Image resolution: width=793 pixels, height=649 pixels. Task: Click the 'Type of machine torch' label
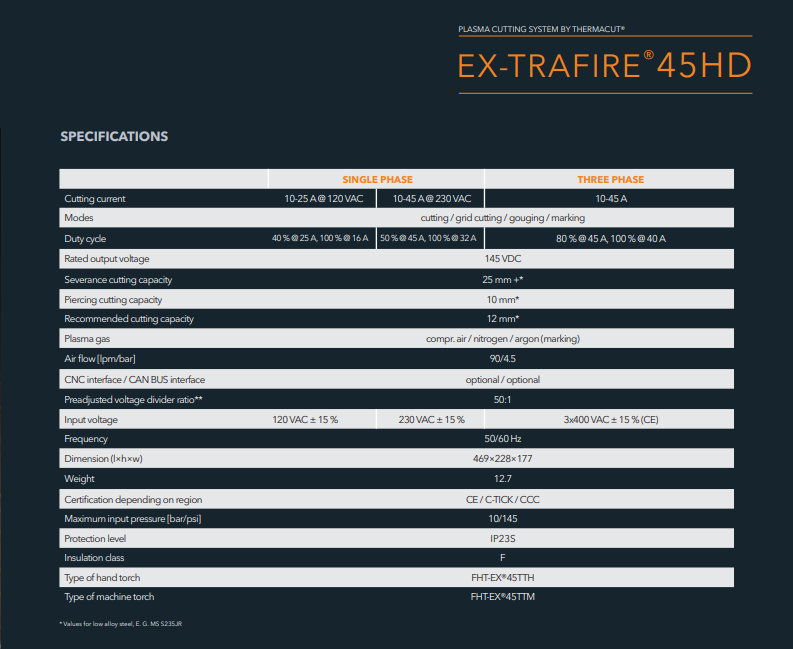(109, 597)
